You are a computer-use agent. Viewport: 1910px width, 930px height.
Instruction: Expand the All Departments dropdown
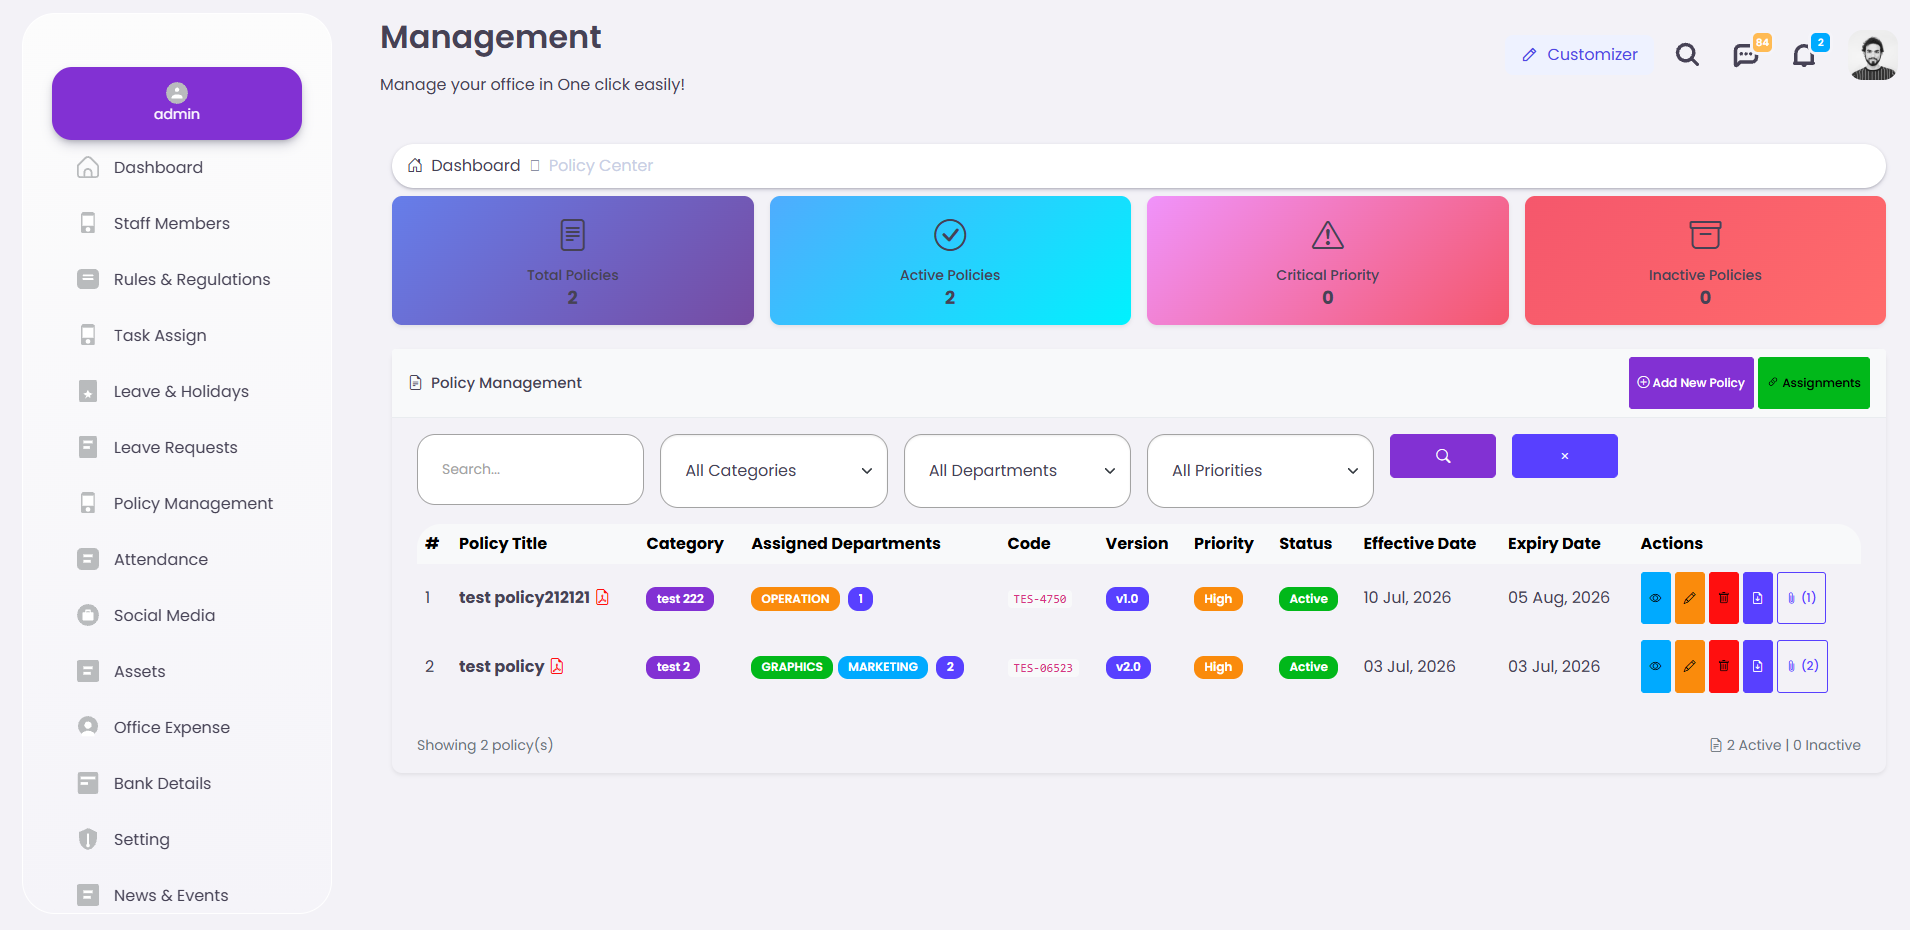point(1017,471)
